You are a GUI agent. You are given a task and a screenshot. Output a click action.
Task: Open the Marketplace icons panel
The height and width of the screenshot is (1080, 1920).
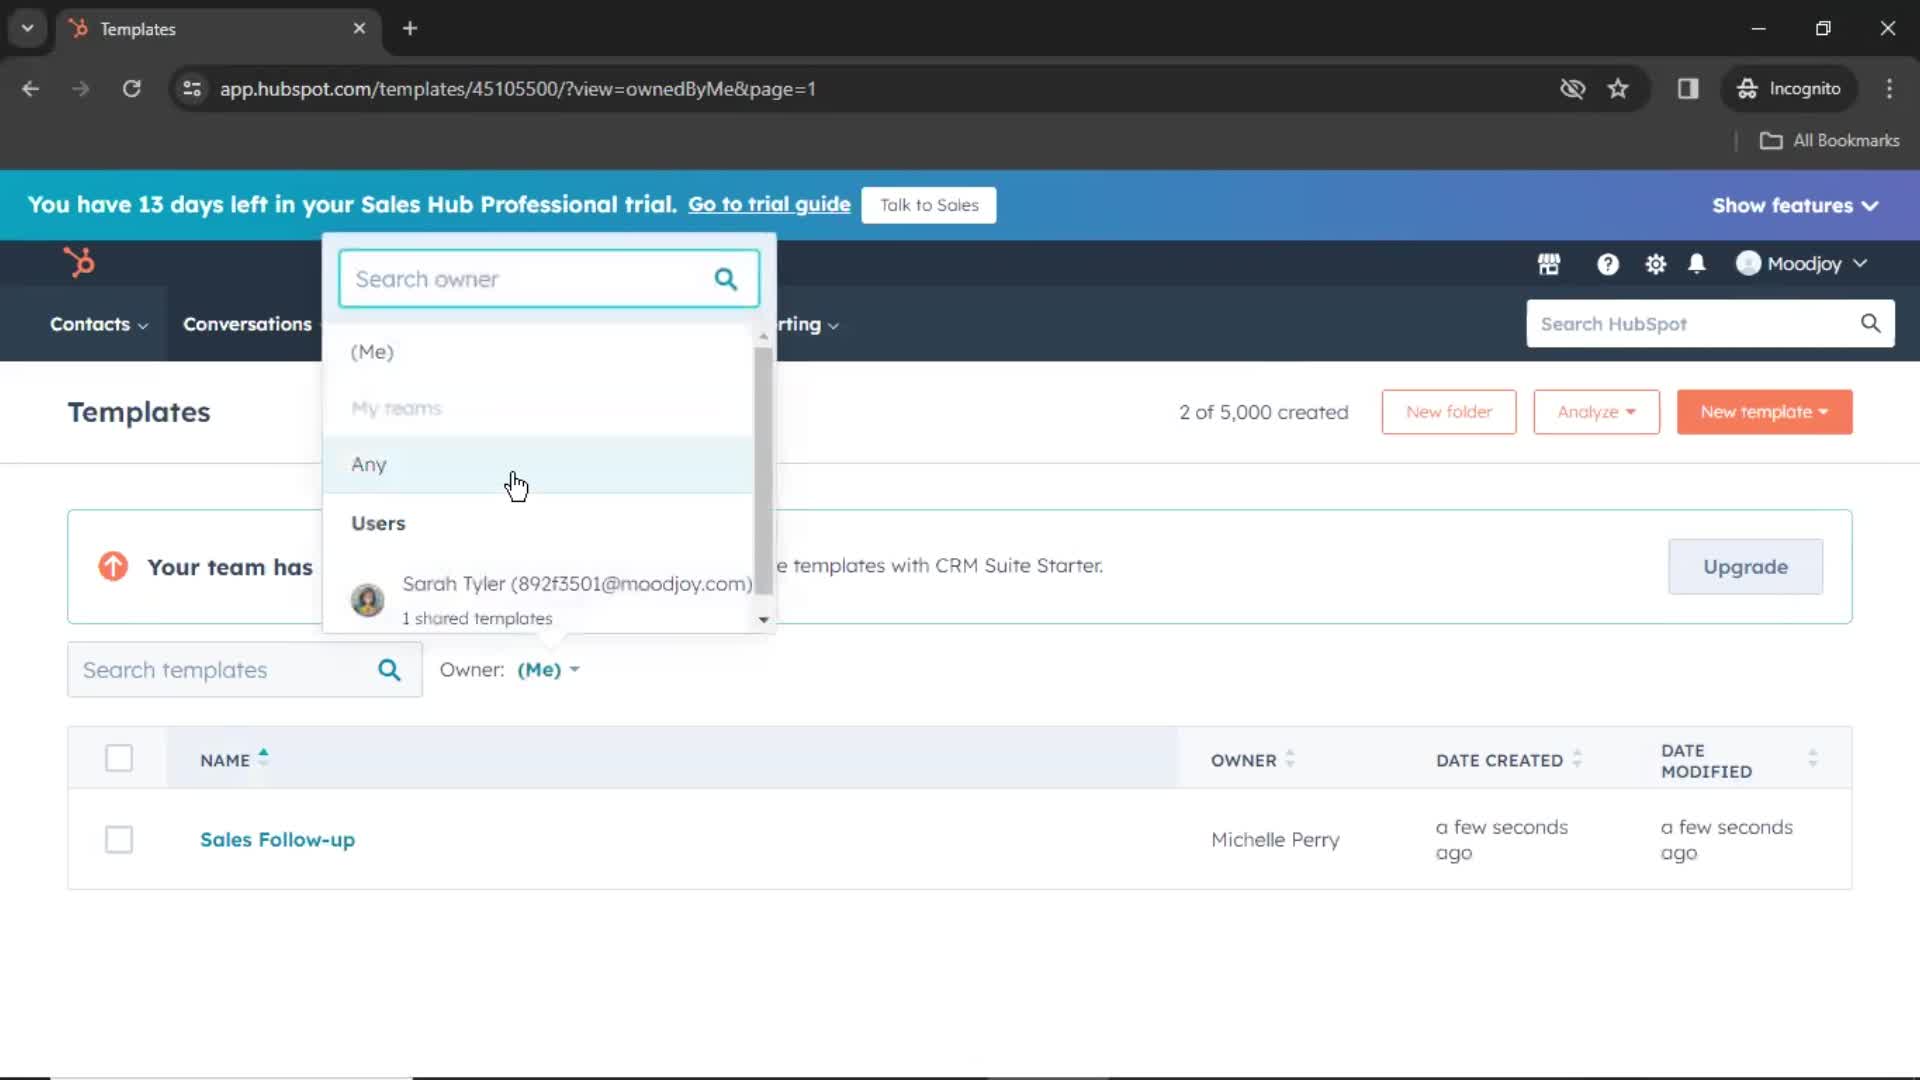(x=1548, y=262)
